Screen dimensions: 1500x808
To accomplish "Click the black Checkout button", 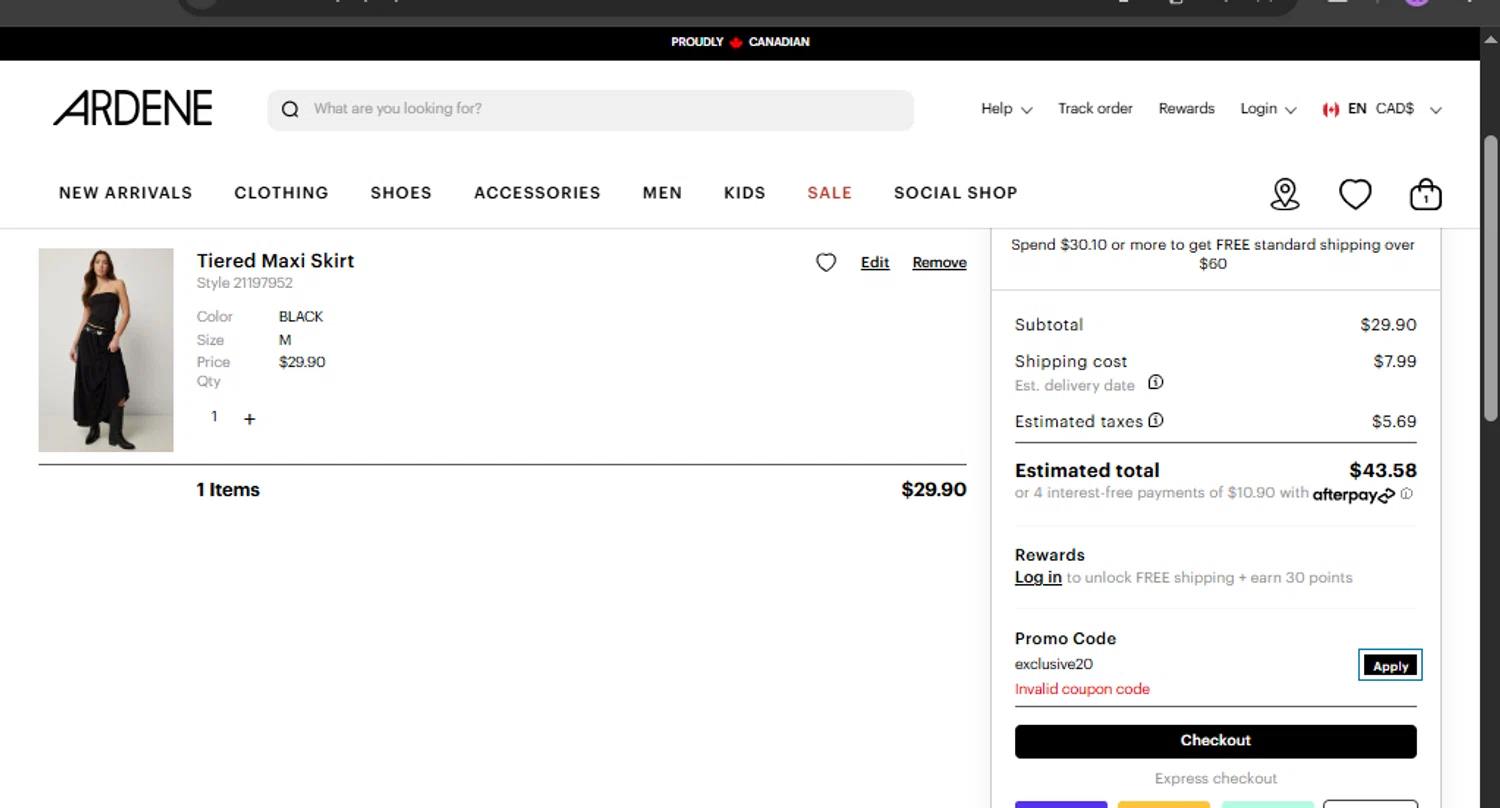I will tap(1215, 741).
